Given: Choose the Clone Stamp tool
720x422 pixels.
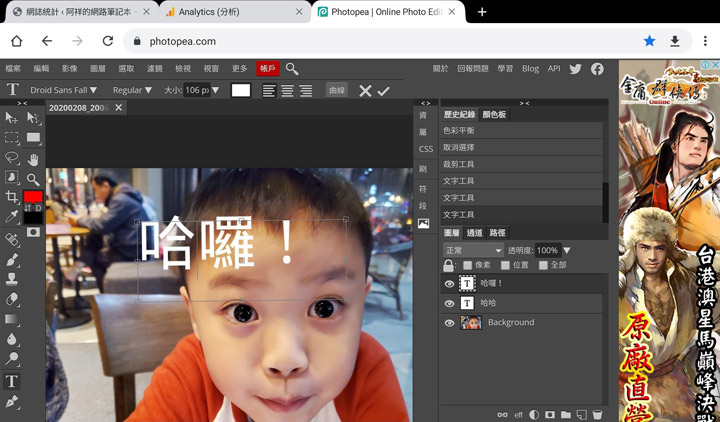Looking at the screenshot, I should coord(11,279).
